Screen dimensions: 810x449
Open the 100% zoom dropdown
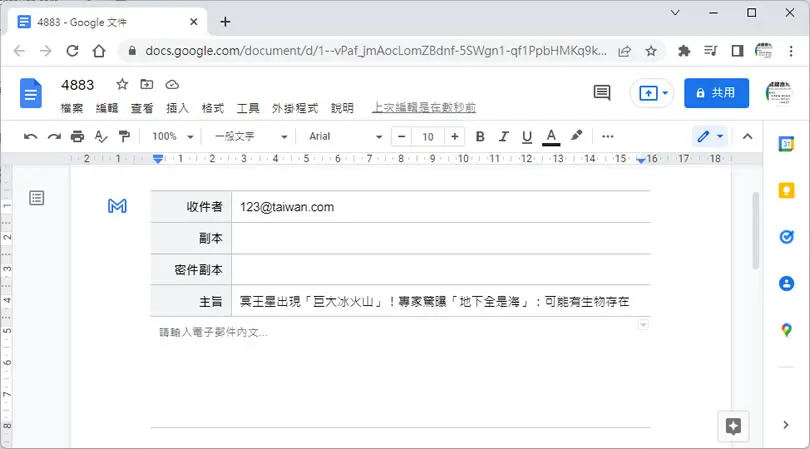173,136
